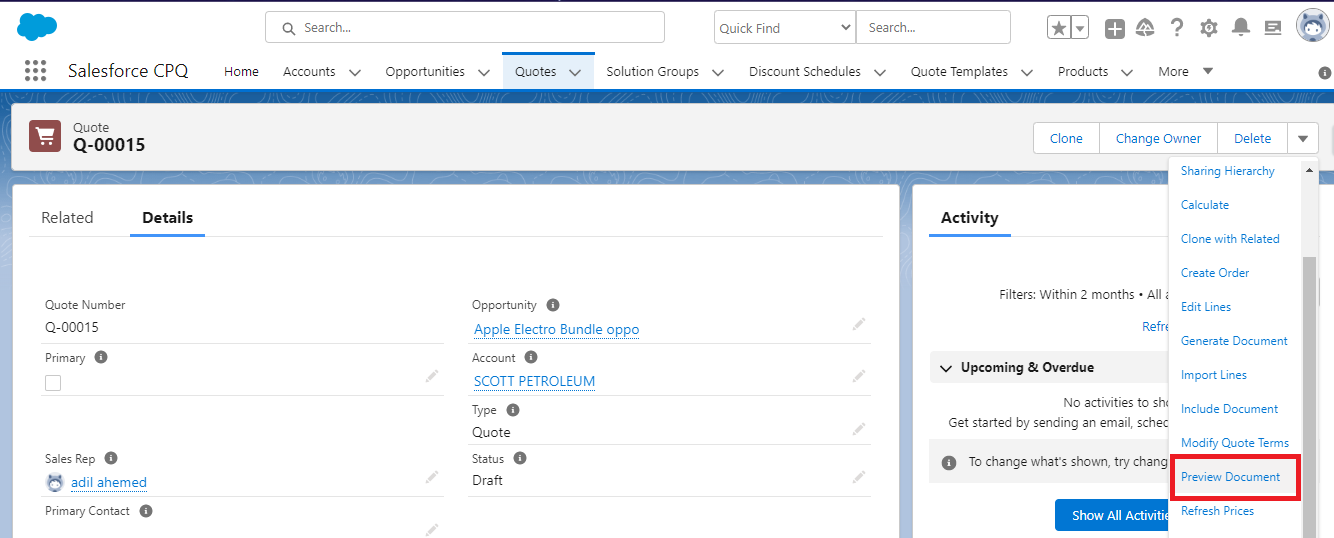The image size is (1334, 538).
Task: Open the Trailhead guidance icon
Action: coord(1146,28)
